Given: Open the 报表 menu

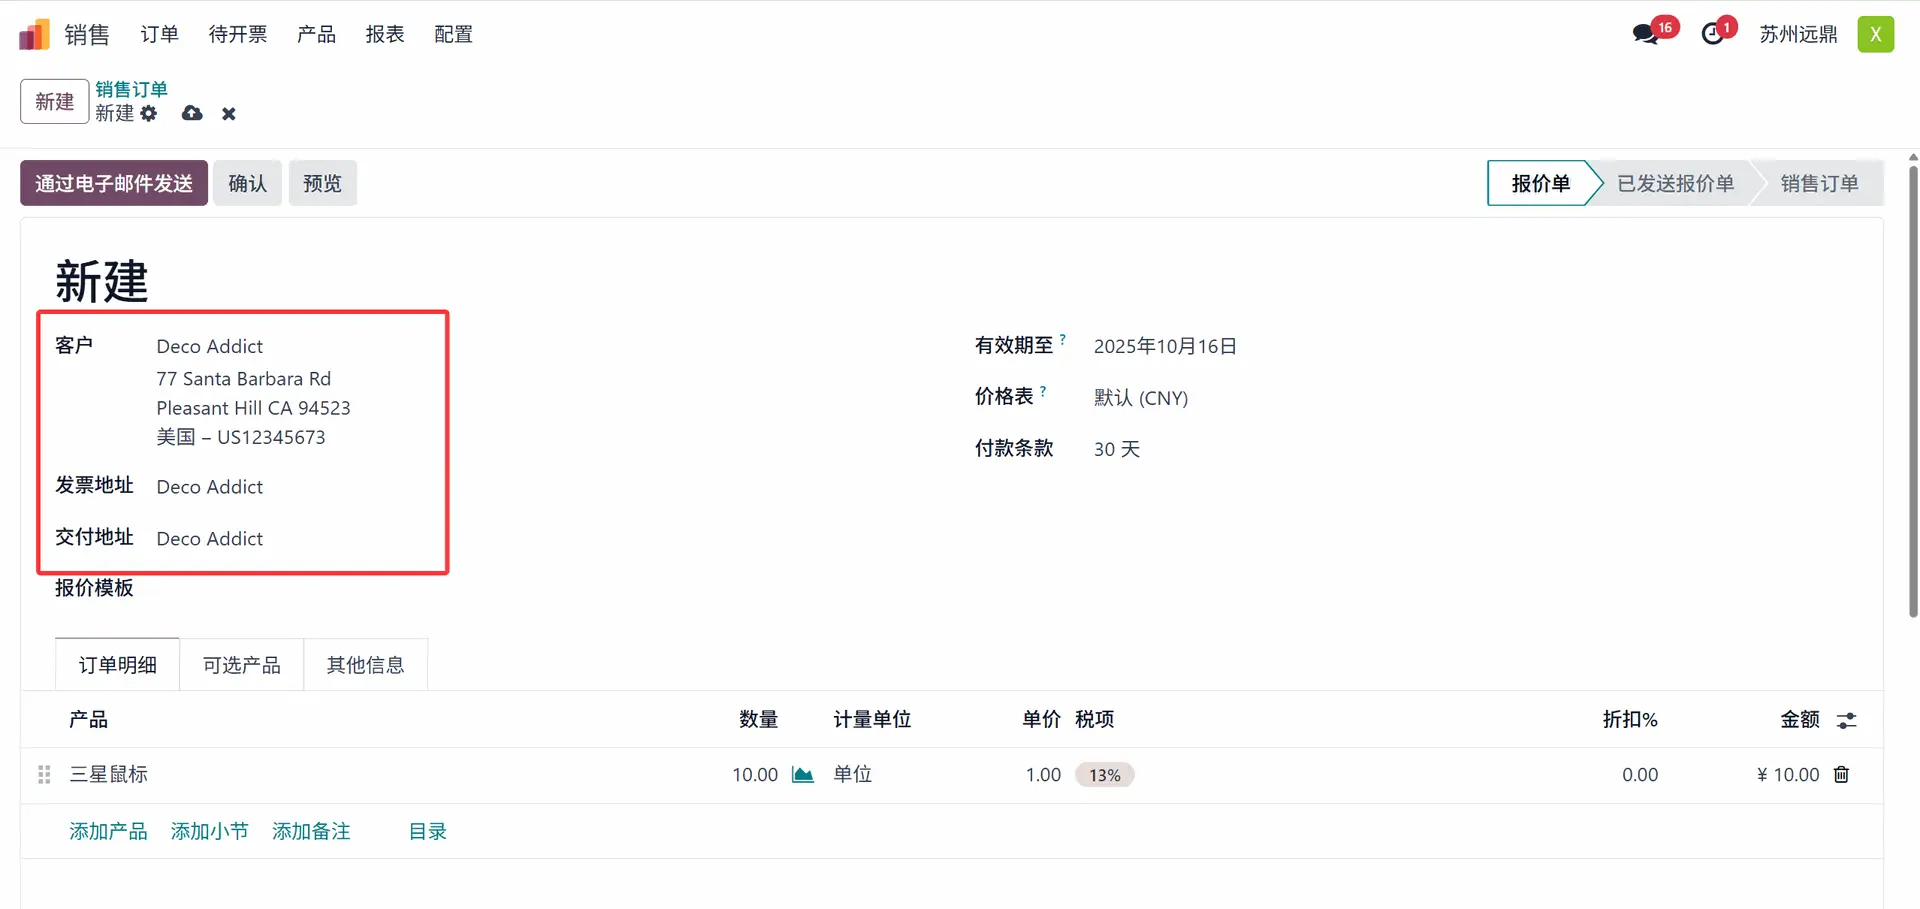Looking at the screenshot, I should pos(385,35).
